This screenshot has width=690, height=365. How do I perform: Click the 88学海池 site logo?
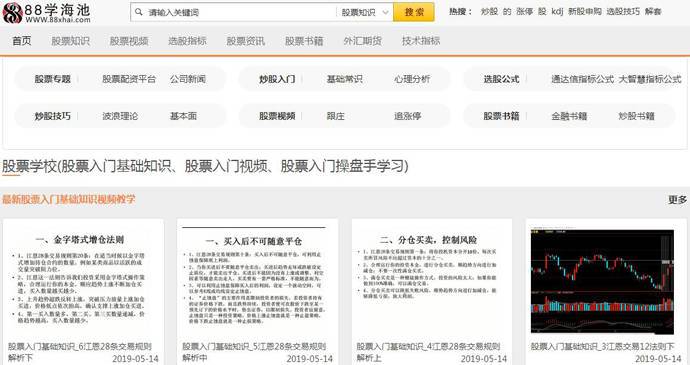47,13
